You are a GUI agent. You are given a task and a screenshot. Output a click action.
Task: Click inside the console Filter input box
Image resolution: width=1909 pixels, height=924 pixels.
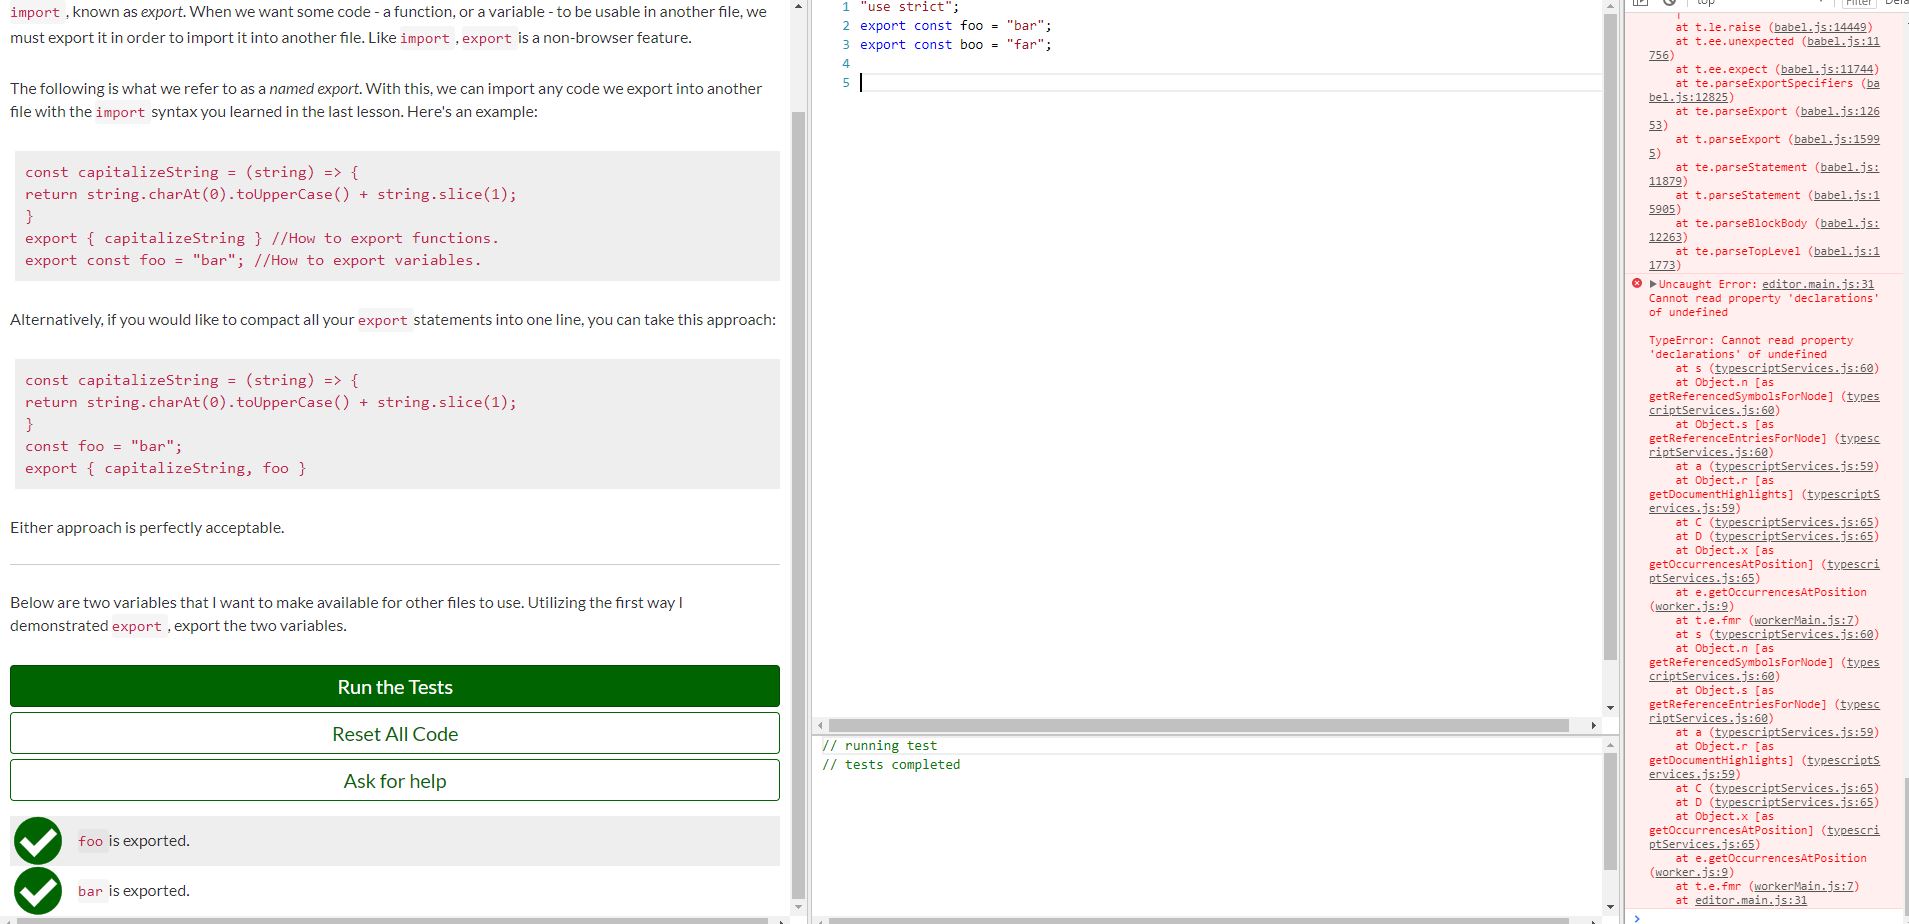tap(1860, 3)
